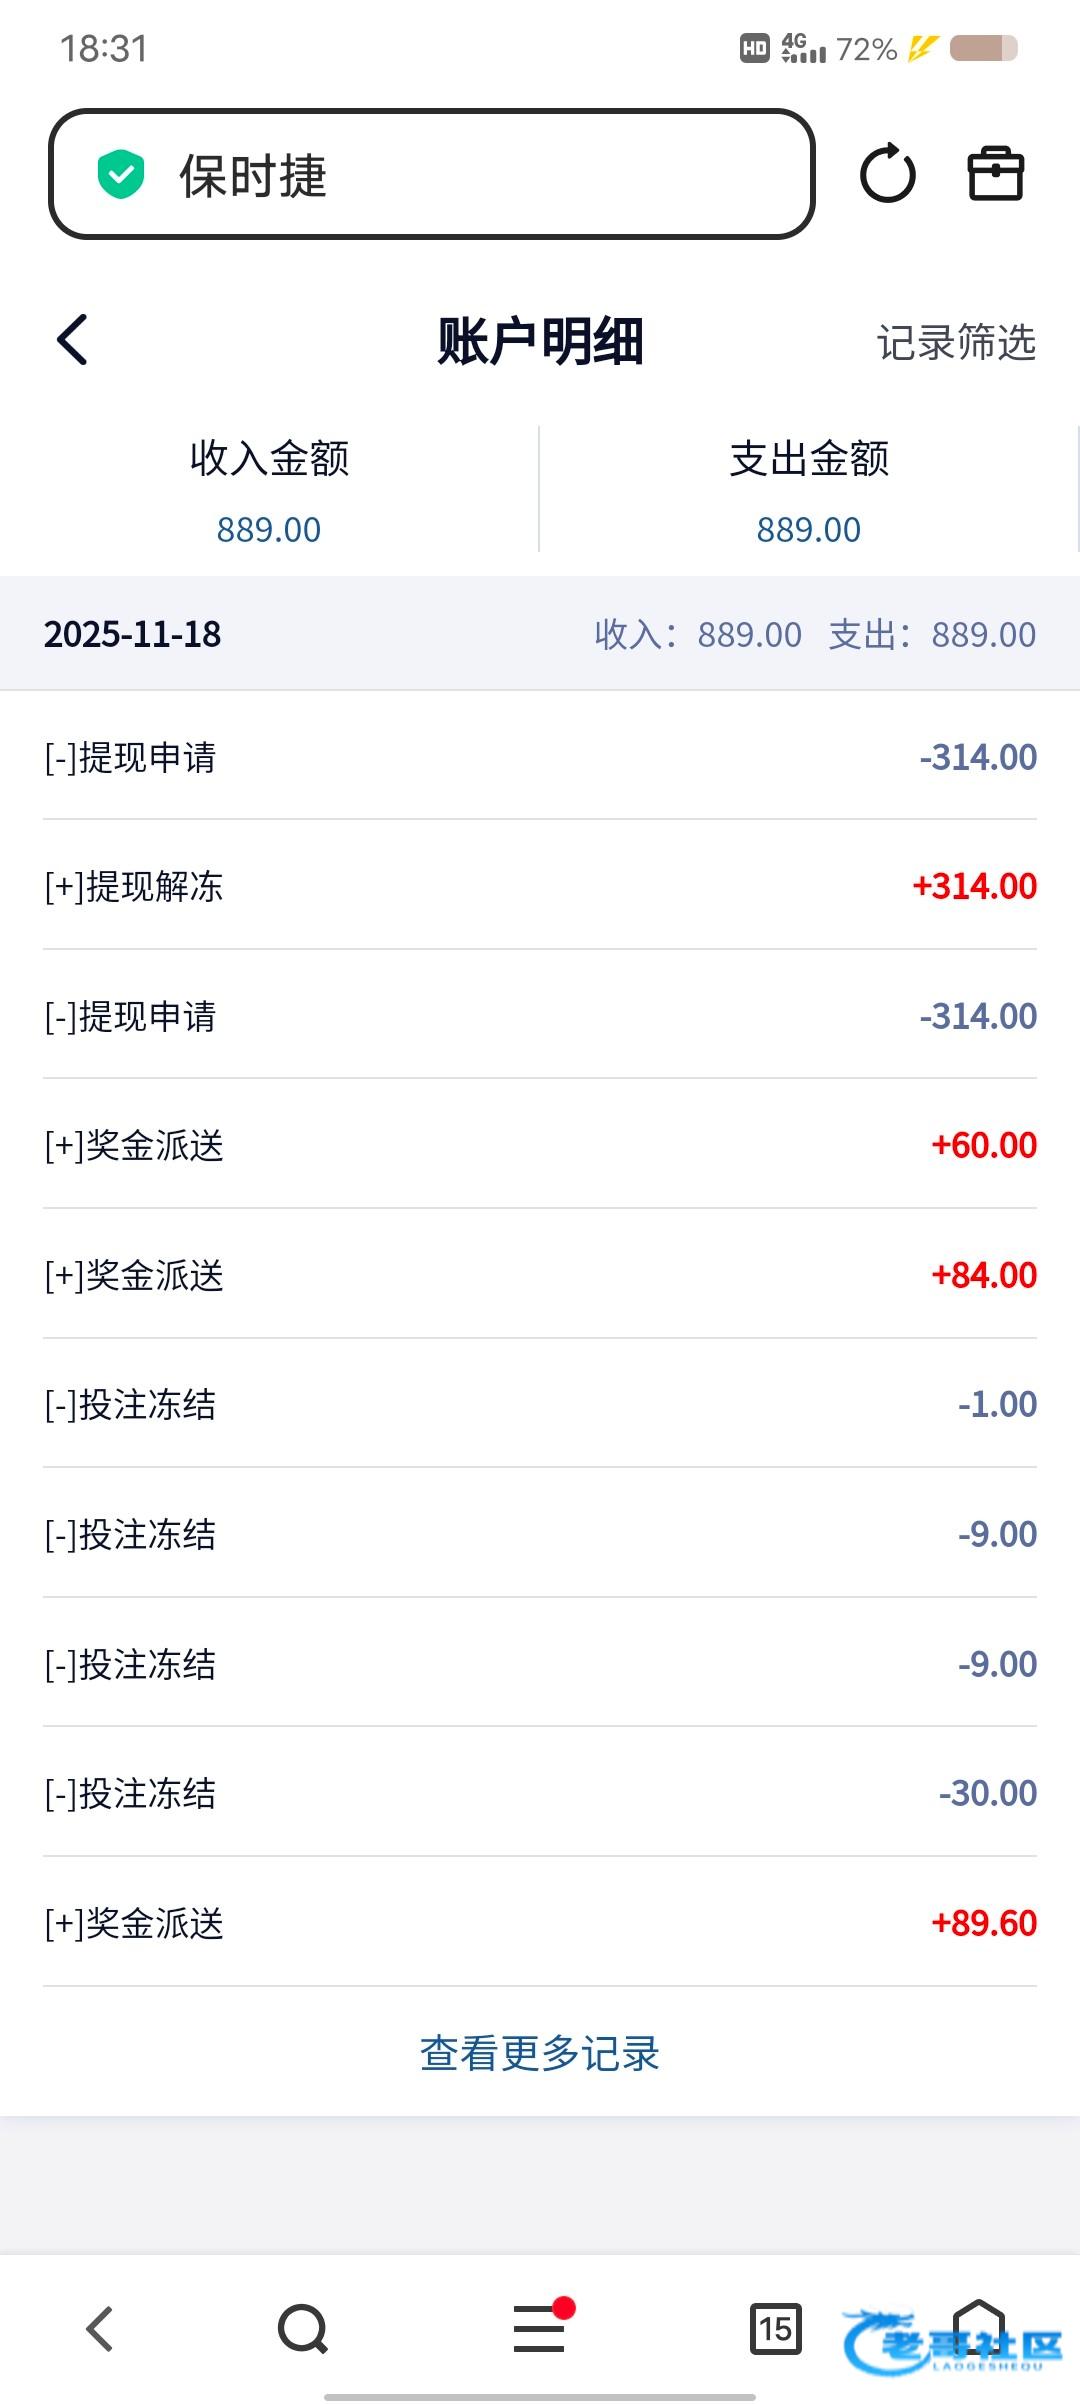Open the tab switcher showing 15
Viewport: 1080px width, 2404px height.
click(x=775, y=2329)
